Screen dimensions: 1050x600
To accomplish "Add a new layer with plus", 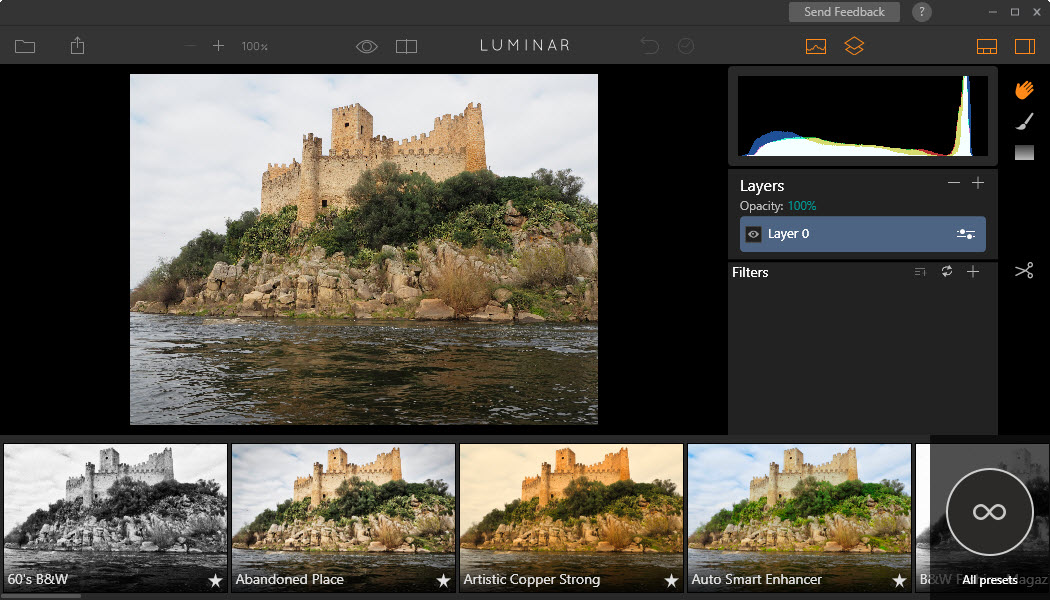I will pyautogui.click(x=978, y=183).
